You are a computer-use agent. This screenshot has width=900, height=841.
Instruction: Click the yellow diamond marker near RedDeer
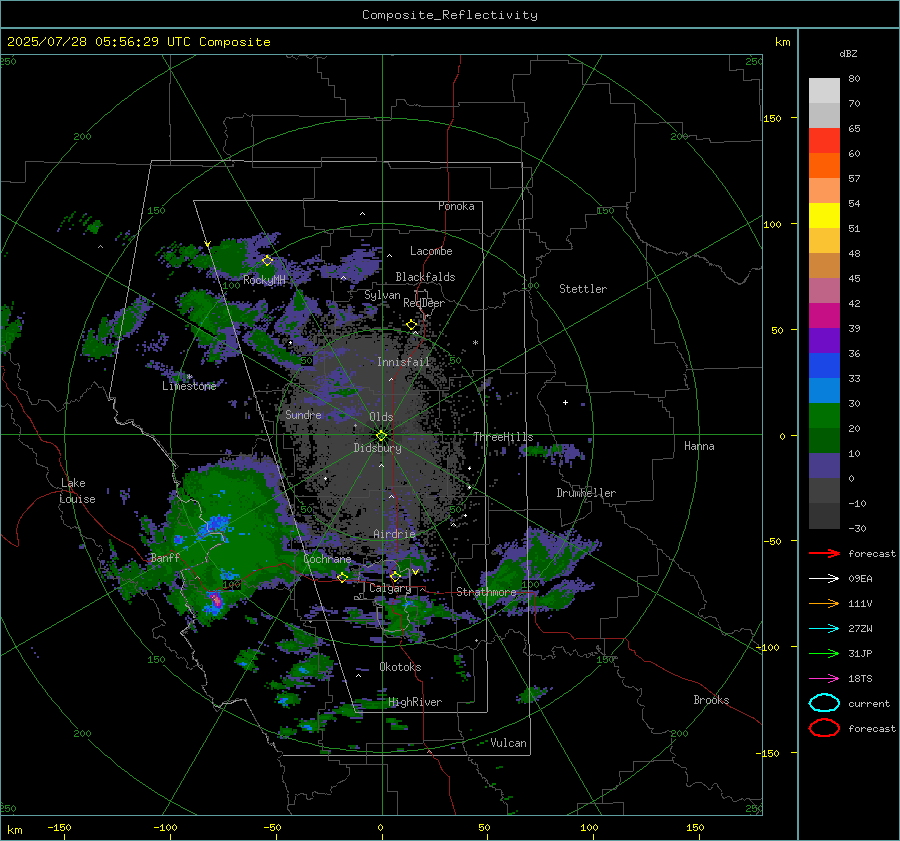click(412, 325)
